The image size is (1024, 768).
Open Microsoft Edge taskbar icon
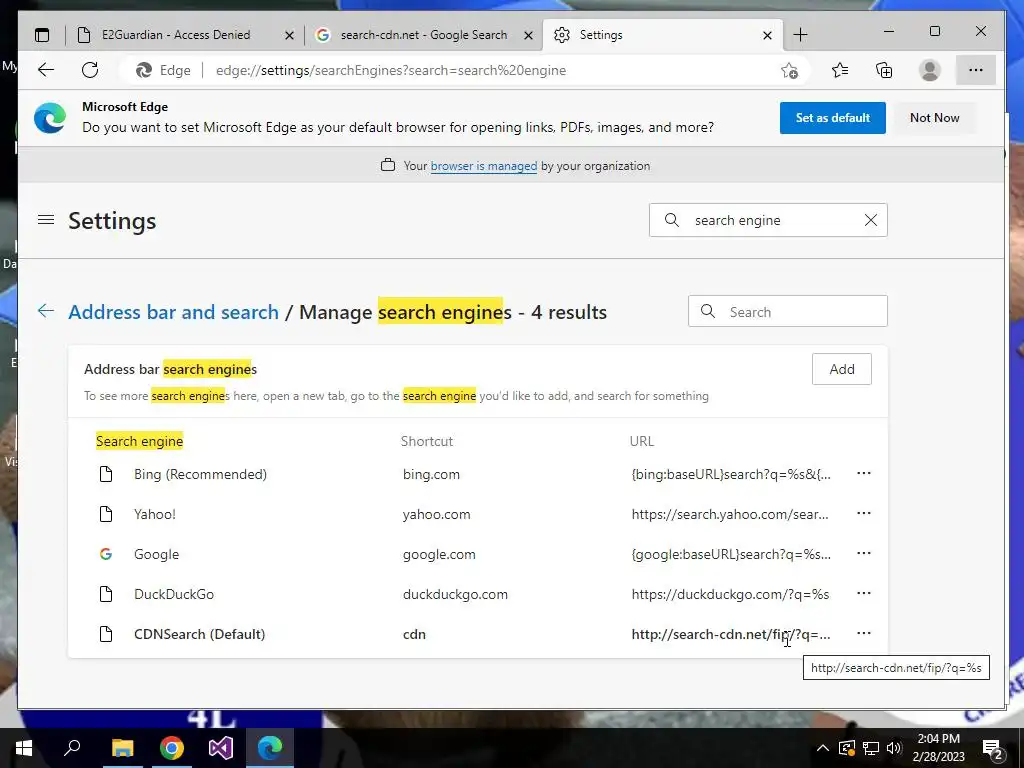pos(270,748)
